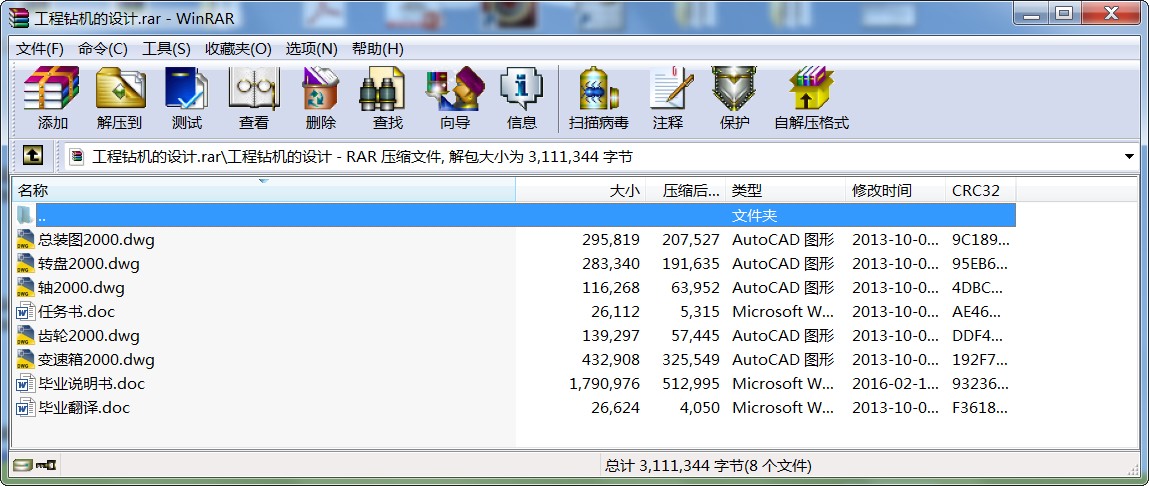Click the Word icon of 任务书.doc
The width and height of the screenshot is (1149, 486).
26,312
